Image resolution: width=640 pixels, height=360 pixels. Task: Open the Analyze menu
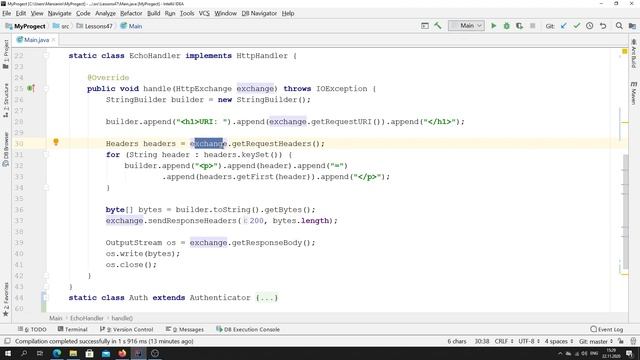(x=105, y=13)
